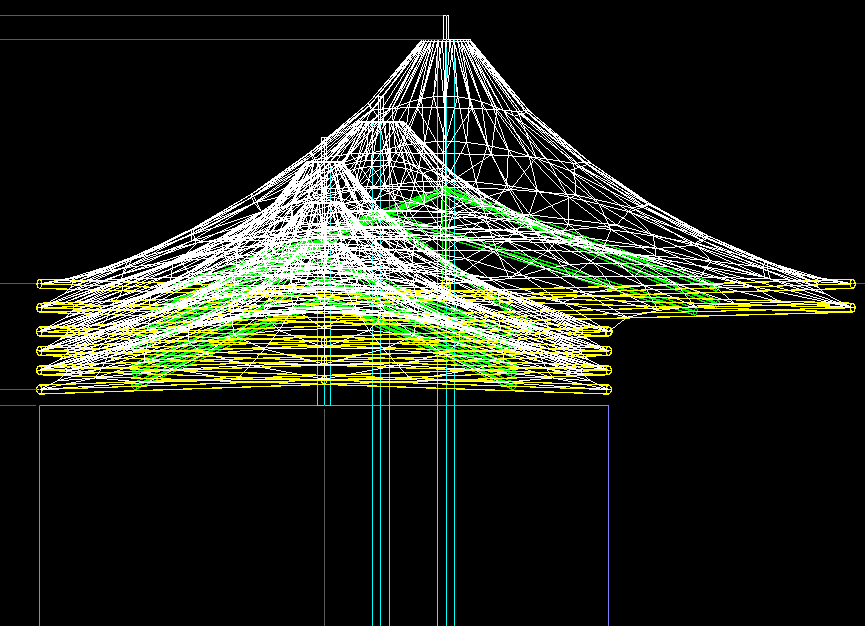Click the left end of the topmost yellow ring

(41, 284)
